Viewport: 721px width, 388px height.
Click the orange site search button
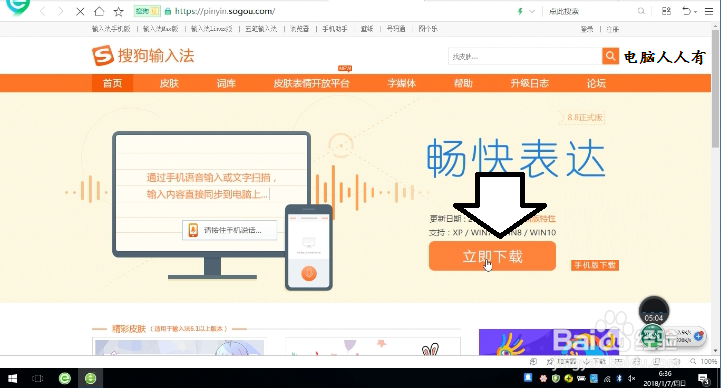[610, 56]
